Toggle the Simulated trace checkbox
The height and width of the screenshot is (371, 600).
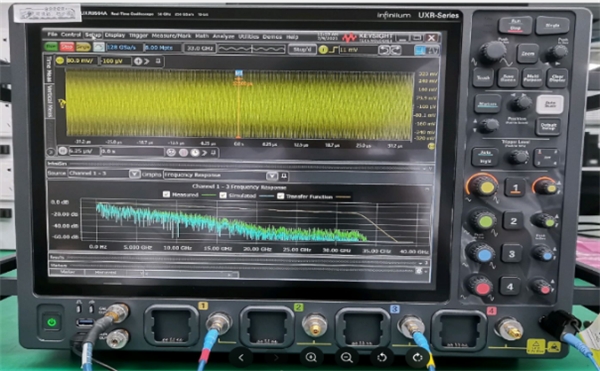pyautogui.click(x=223, y=195)
